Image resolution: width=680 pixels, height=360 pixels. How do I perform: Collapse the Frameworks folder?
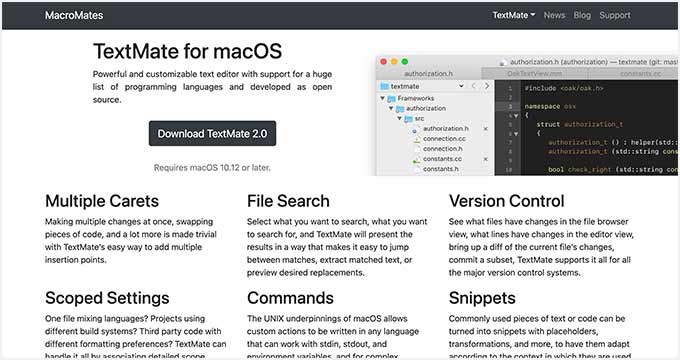coord(382,98)
